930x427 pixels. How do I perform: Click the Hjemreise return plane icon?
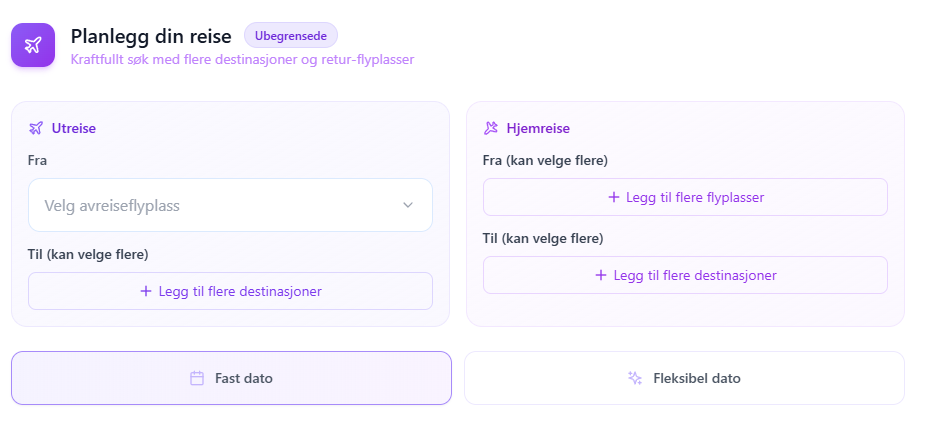point(491,128)
